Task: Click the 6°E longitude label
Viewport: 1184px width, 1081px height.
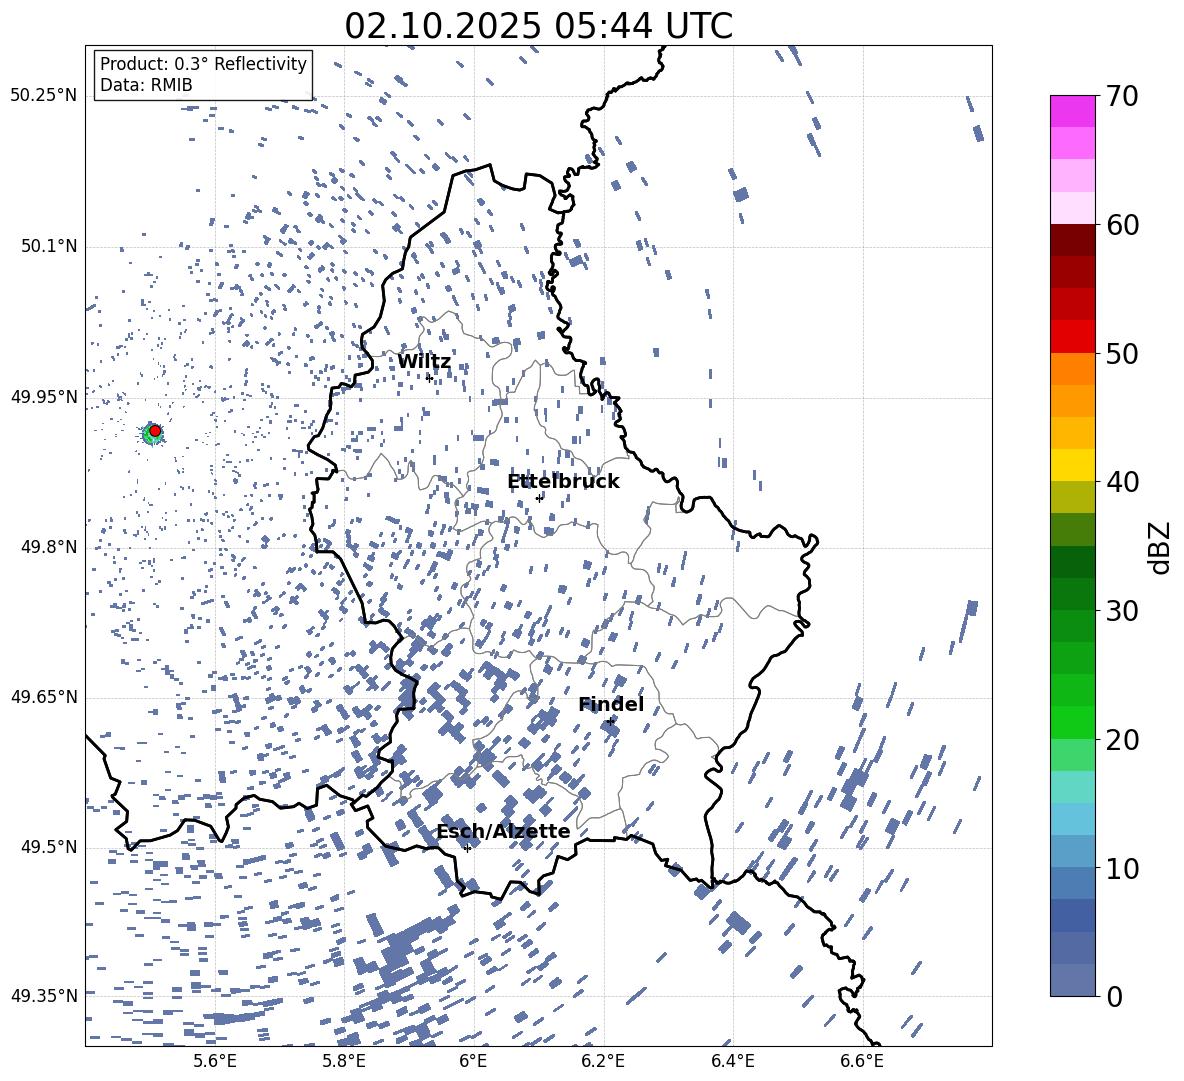Action: click(473, 1061)
